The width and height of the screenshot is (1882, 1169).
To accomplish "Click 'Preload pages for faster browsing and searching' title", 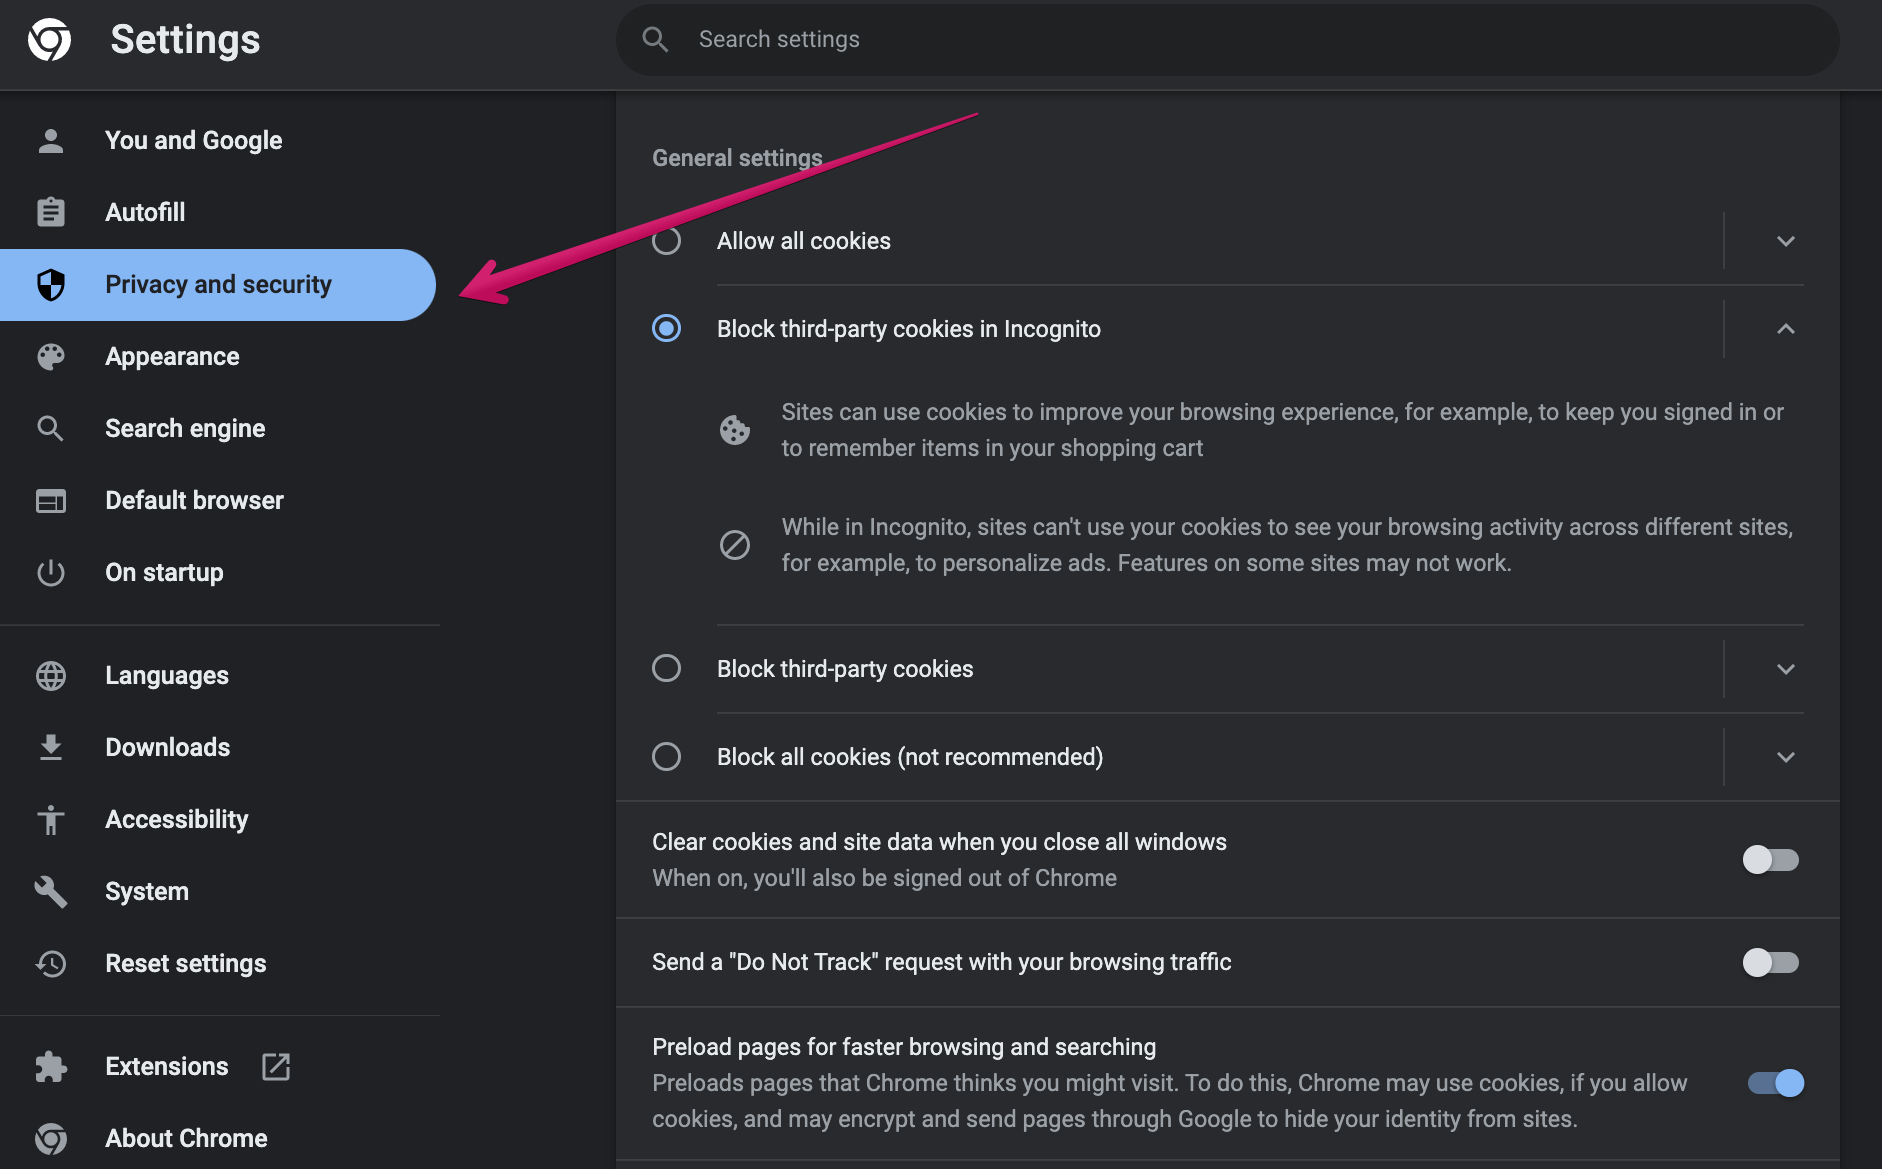I will click(x=904, y=1047).
